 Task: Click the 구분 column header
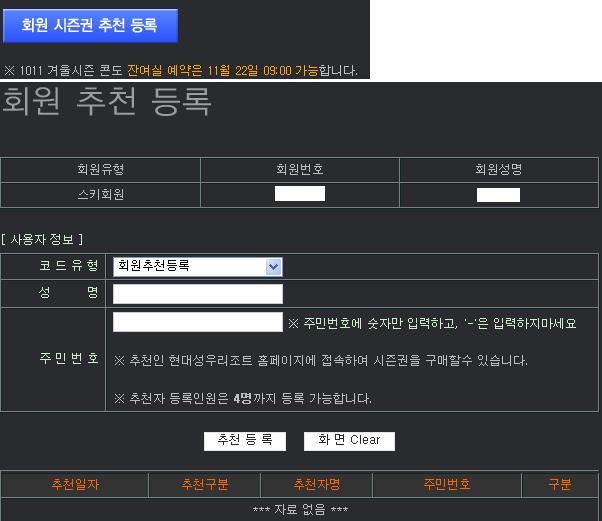[x=560, y=485]
